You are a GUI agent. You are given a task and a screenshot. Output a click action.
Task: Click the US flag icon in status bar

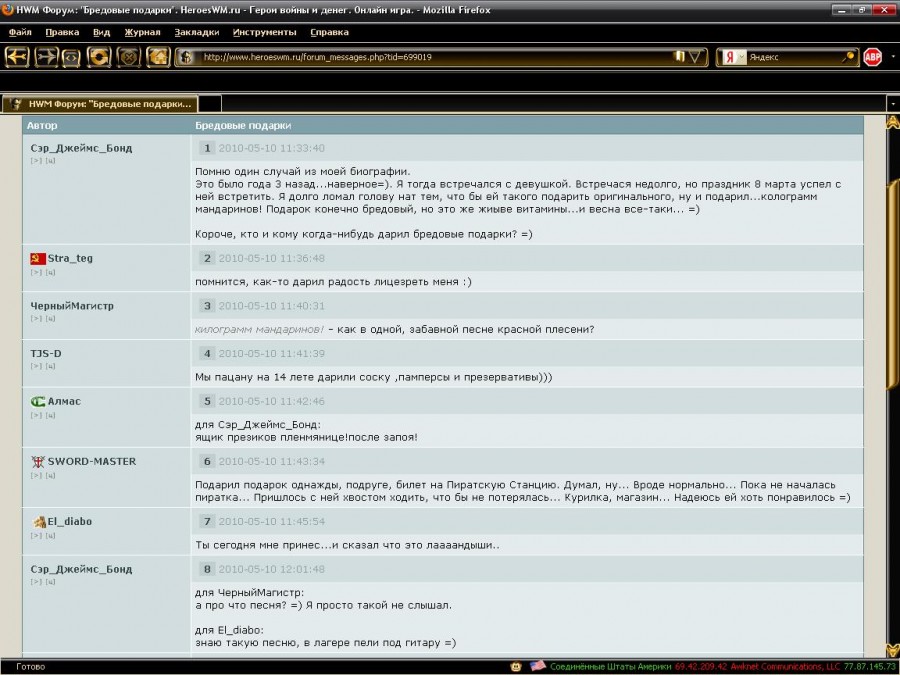click(537, 666)
